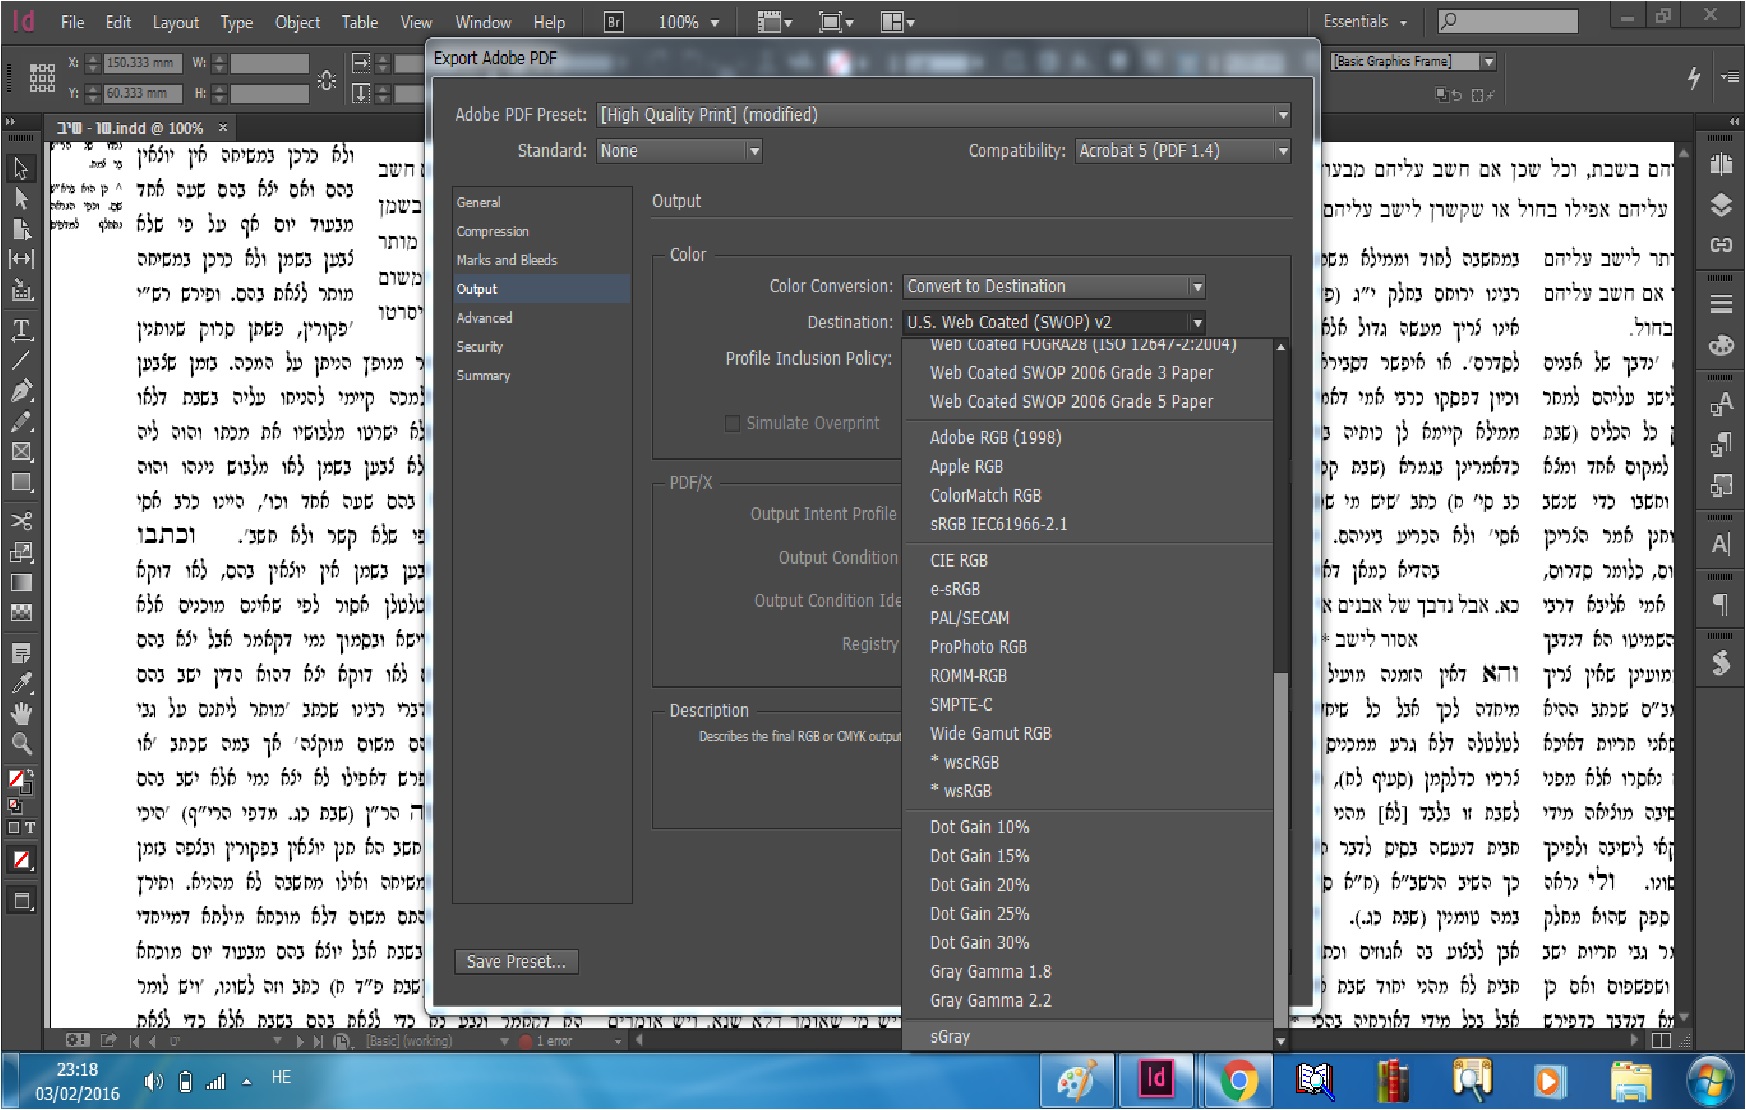1746x1110 pixels.
Task: Select the Free Transform tool
Action: point(21,552)
